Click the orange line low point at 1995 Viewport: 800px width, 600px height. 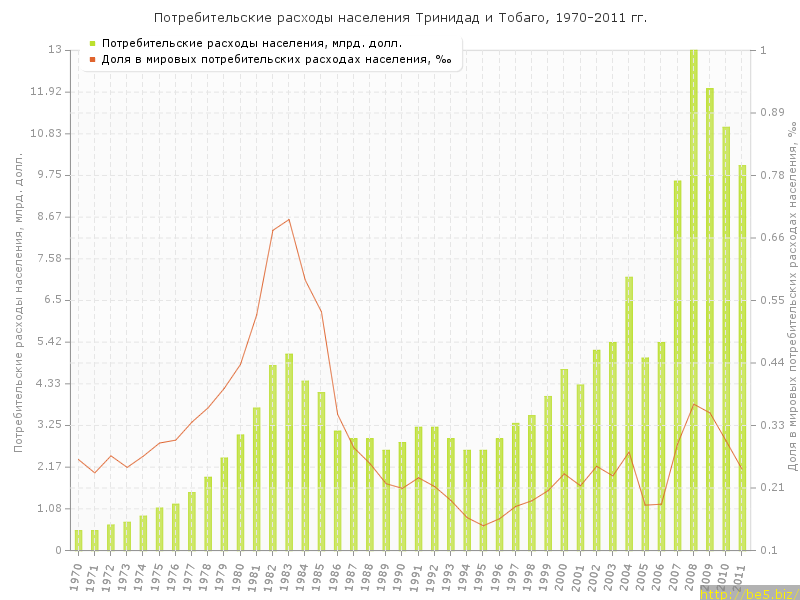click(483, 526)
